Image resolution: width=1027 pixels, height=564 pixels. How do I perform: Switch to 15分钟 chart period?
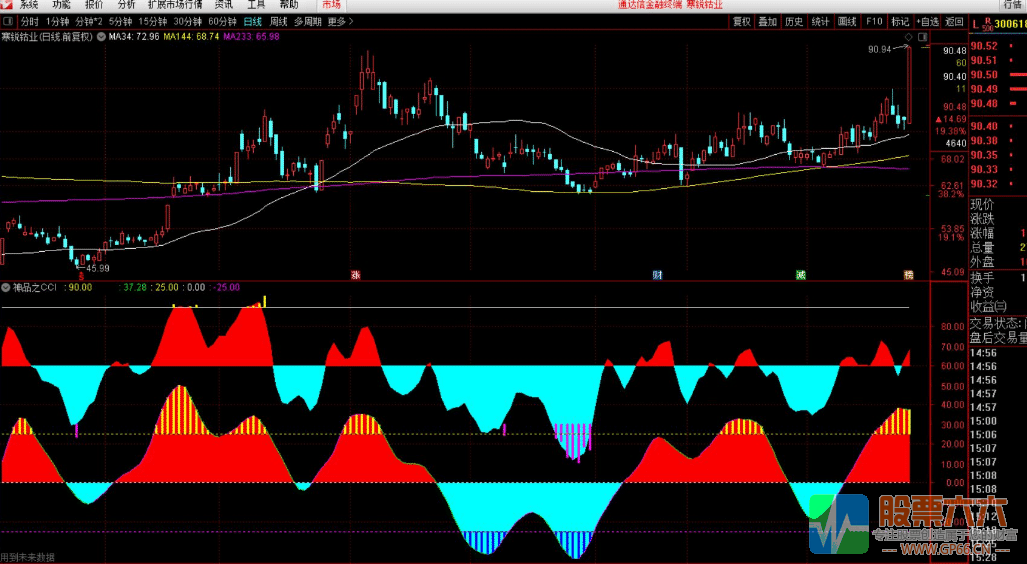(x=153, y=22)
